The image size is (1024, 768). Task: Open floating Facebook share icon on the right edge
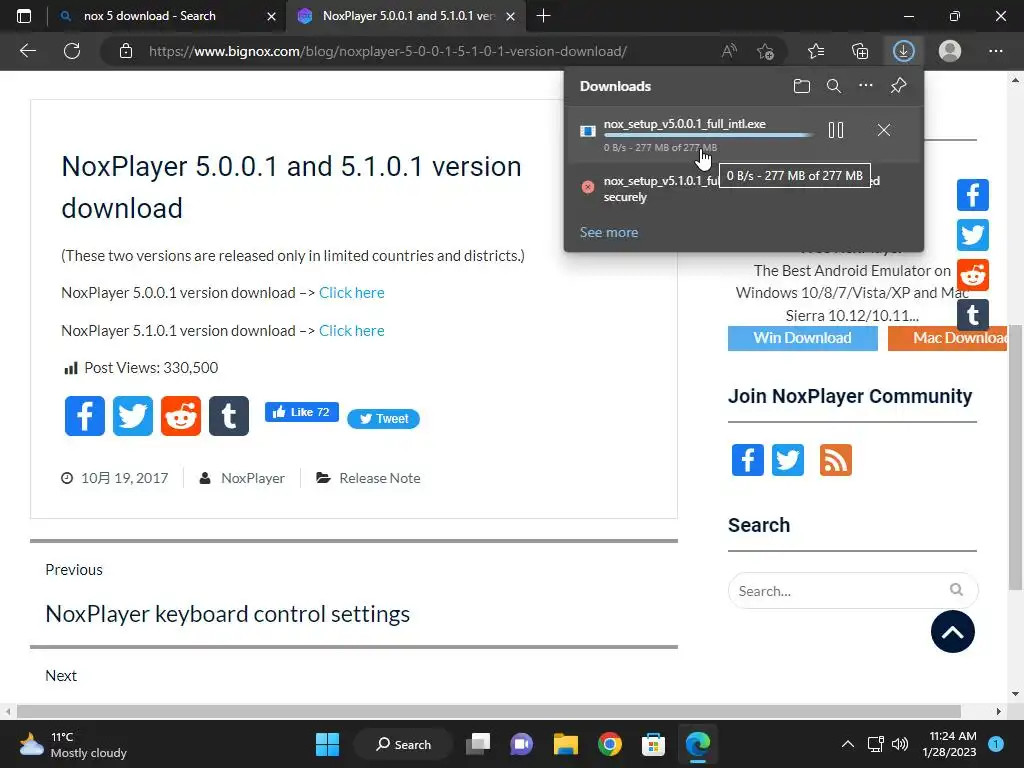[973, 195]
